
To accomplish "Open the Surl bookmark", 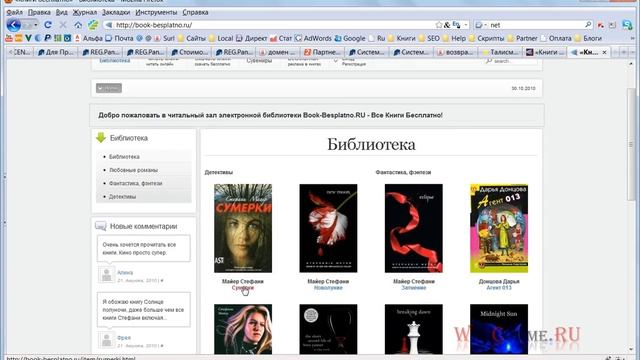I will 164,38.
